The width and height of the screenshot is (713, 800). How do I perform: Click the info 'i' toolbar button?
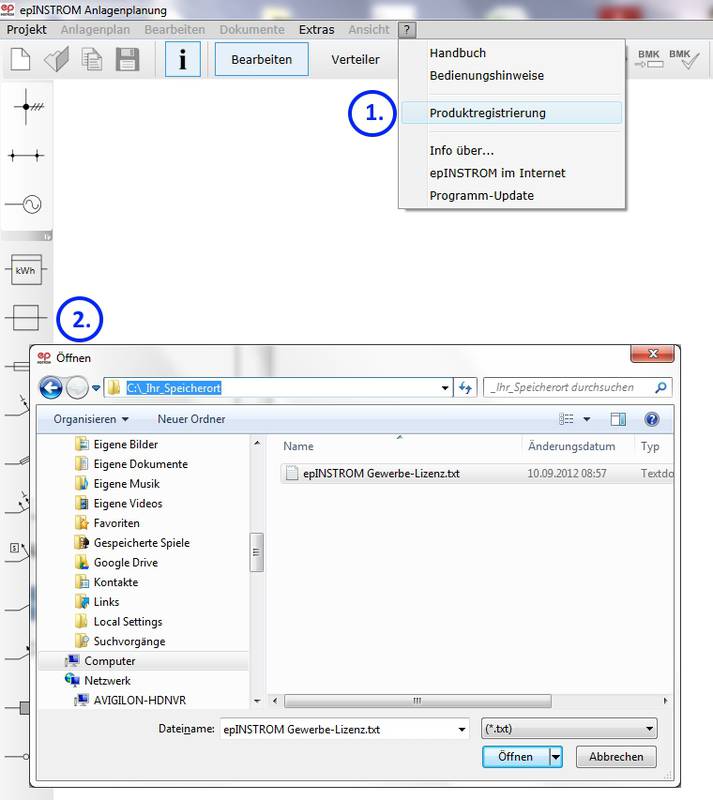(x=183, y=59)
